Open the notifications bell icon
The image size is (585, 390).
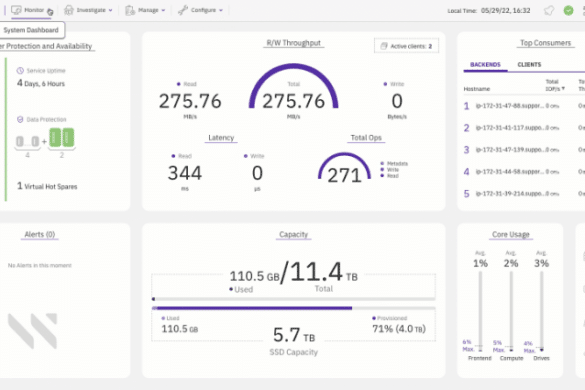pyautogui.click(x=549, y=10)
